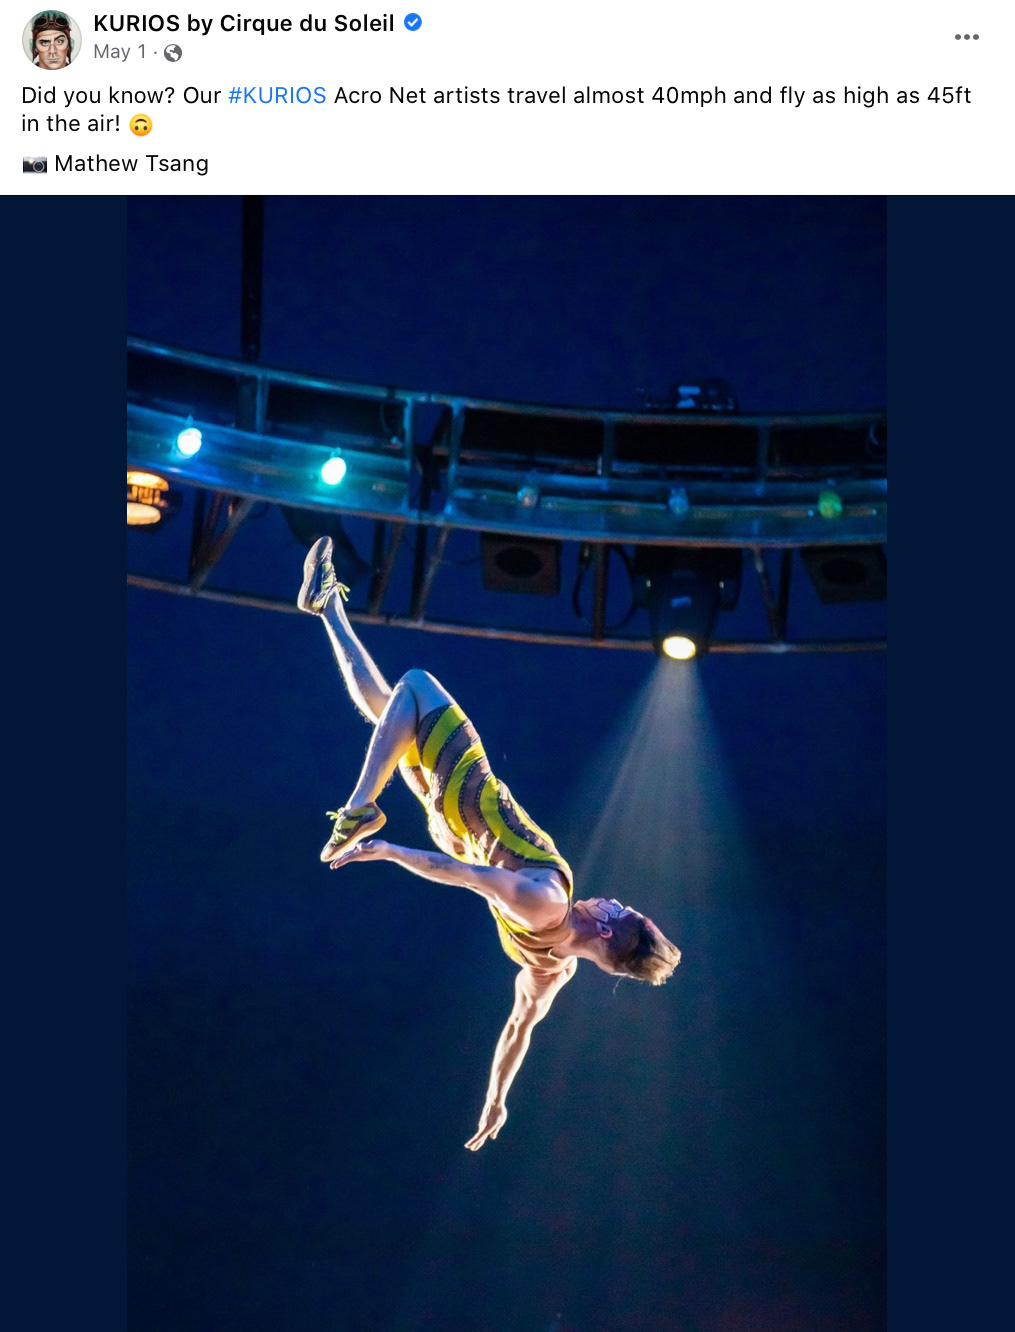Click the acrobat's raised shoe

coord(319,574)
